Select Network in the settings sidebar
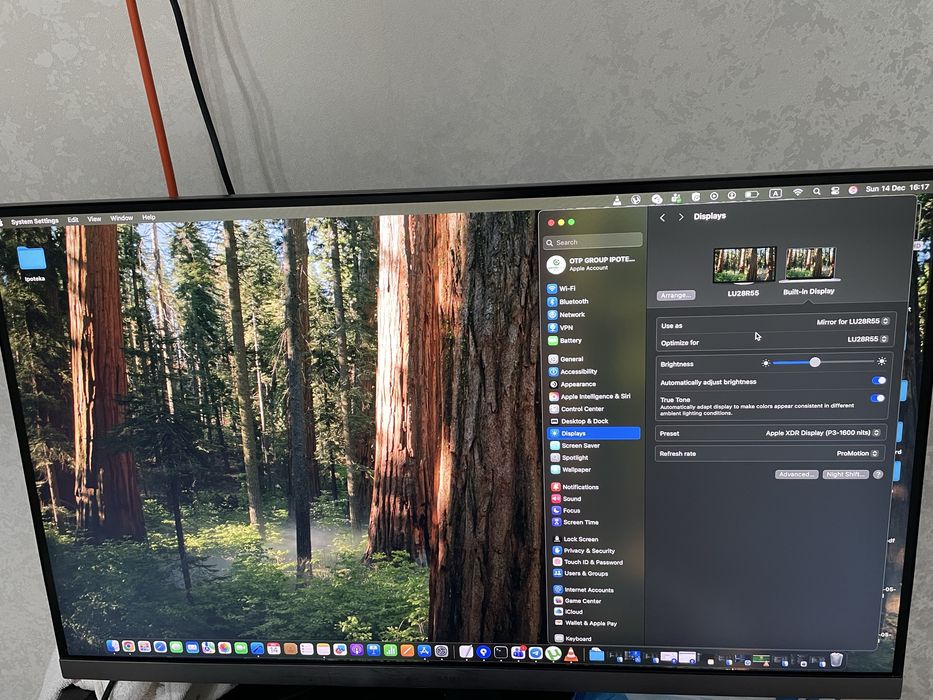This screenshot has width=933, height=700. tap(566, 315)
